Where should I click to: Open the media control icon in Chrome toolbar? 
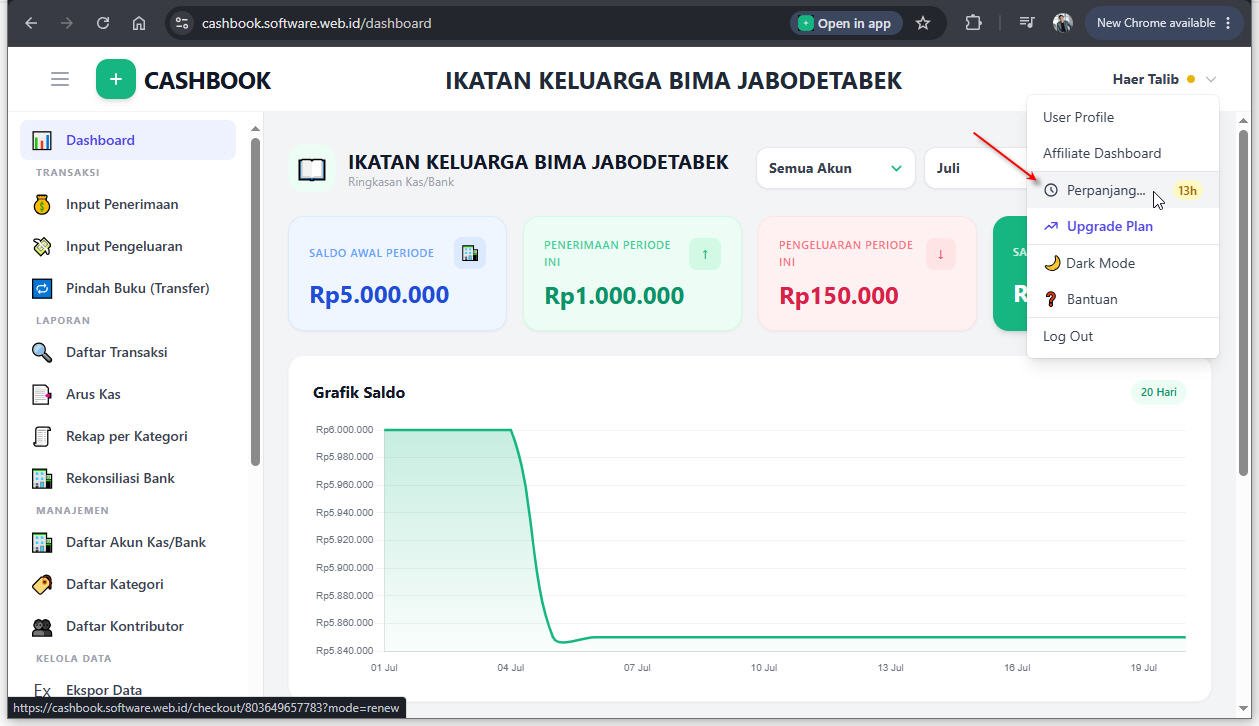pyautogui.click(x=1027, y=23)
